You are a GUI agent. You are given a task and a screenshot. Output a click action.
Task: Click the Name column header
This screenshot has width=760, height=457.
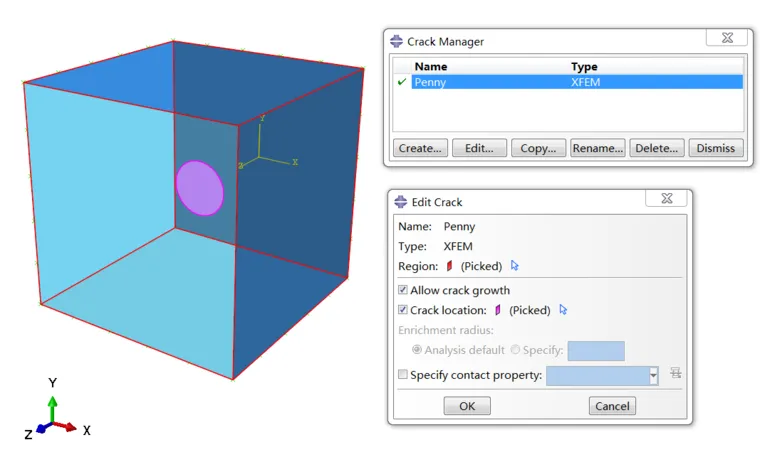(x=431, y=66)
